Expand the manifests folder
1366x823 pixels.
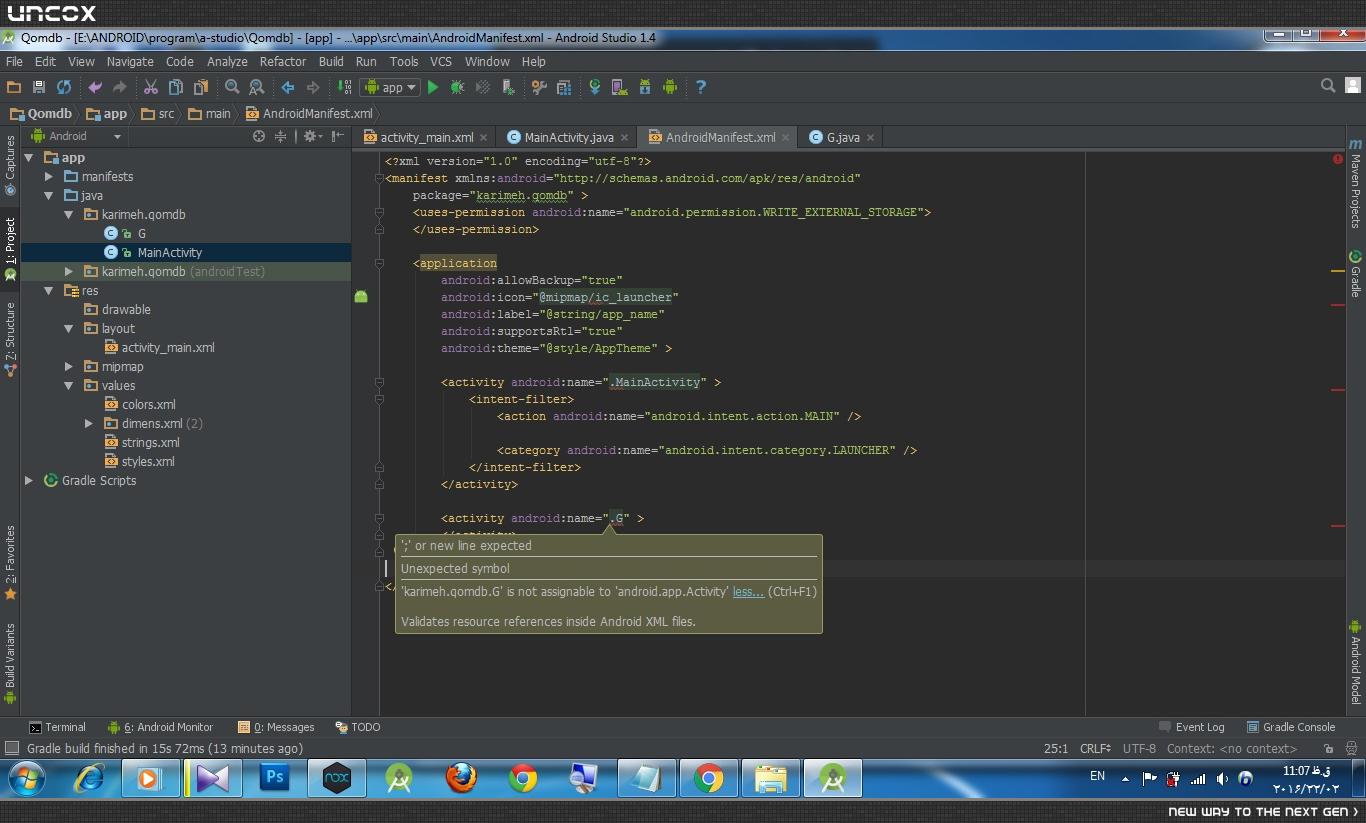click(x=49, y=177)
